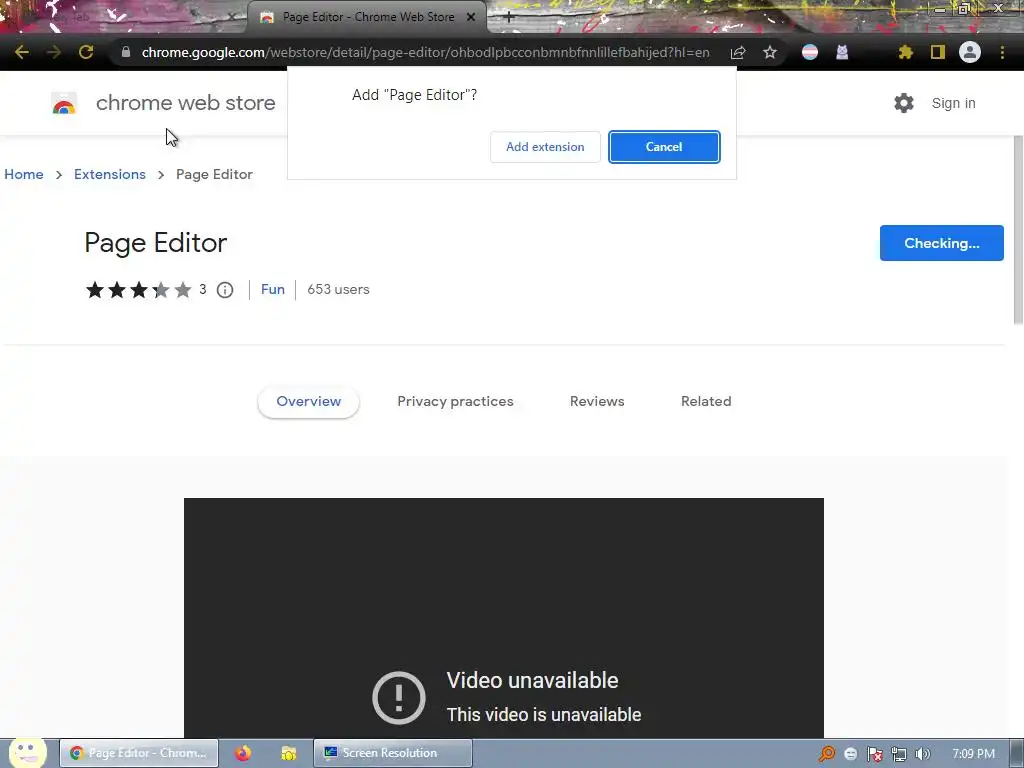1024x768 pixels.
Task: Click the "Page Editor" heading
Action: point(155,243)
